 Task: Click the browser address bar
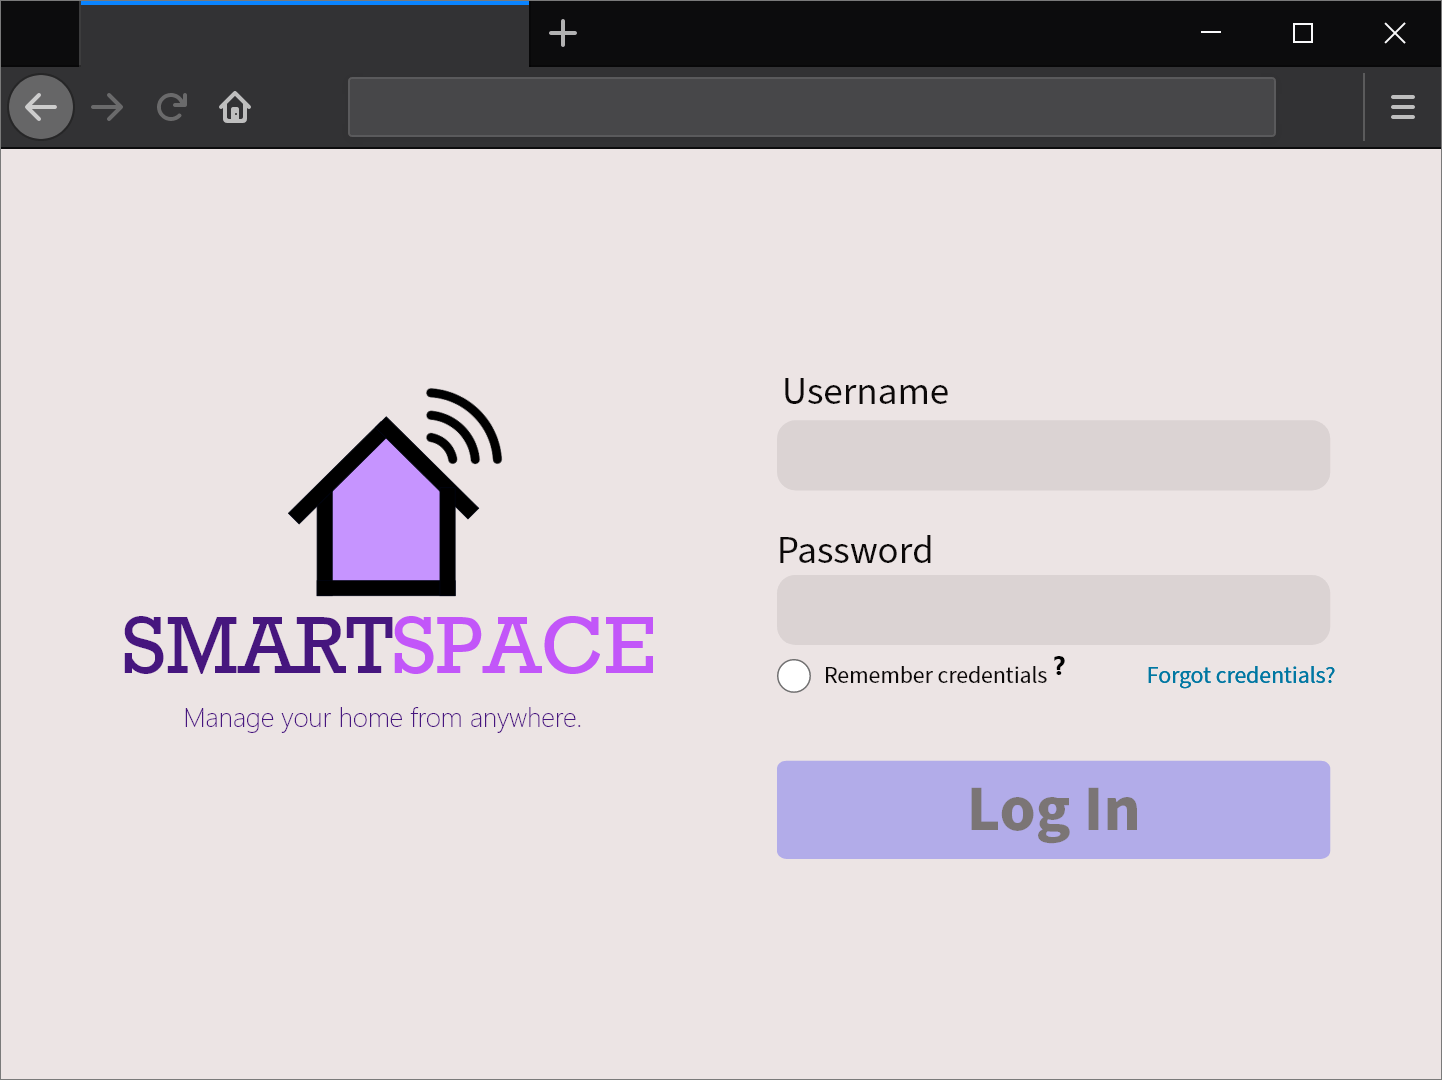point(811,107)
